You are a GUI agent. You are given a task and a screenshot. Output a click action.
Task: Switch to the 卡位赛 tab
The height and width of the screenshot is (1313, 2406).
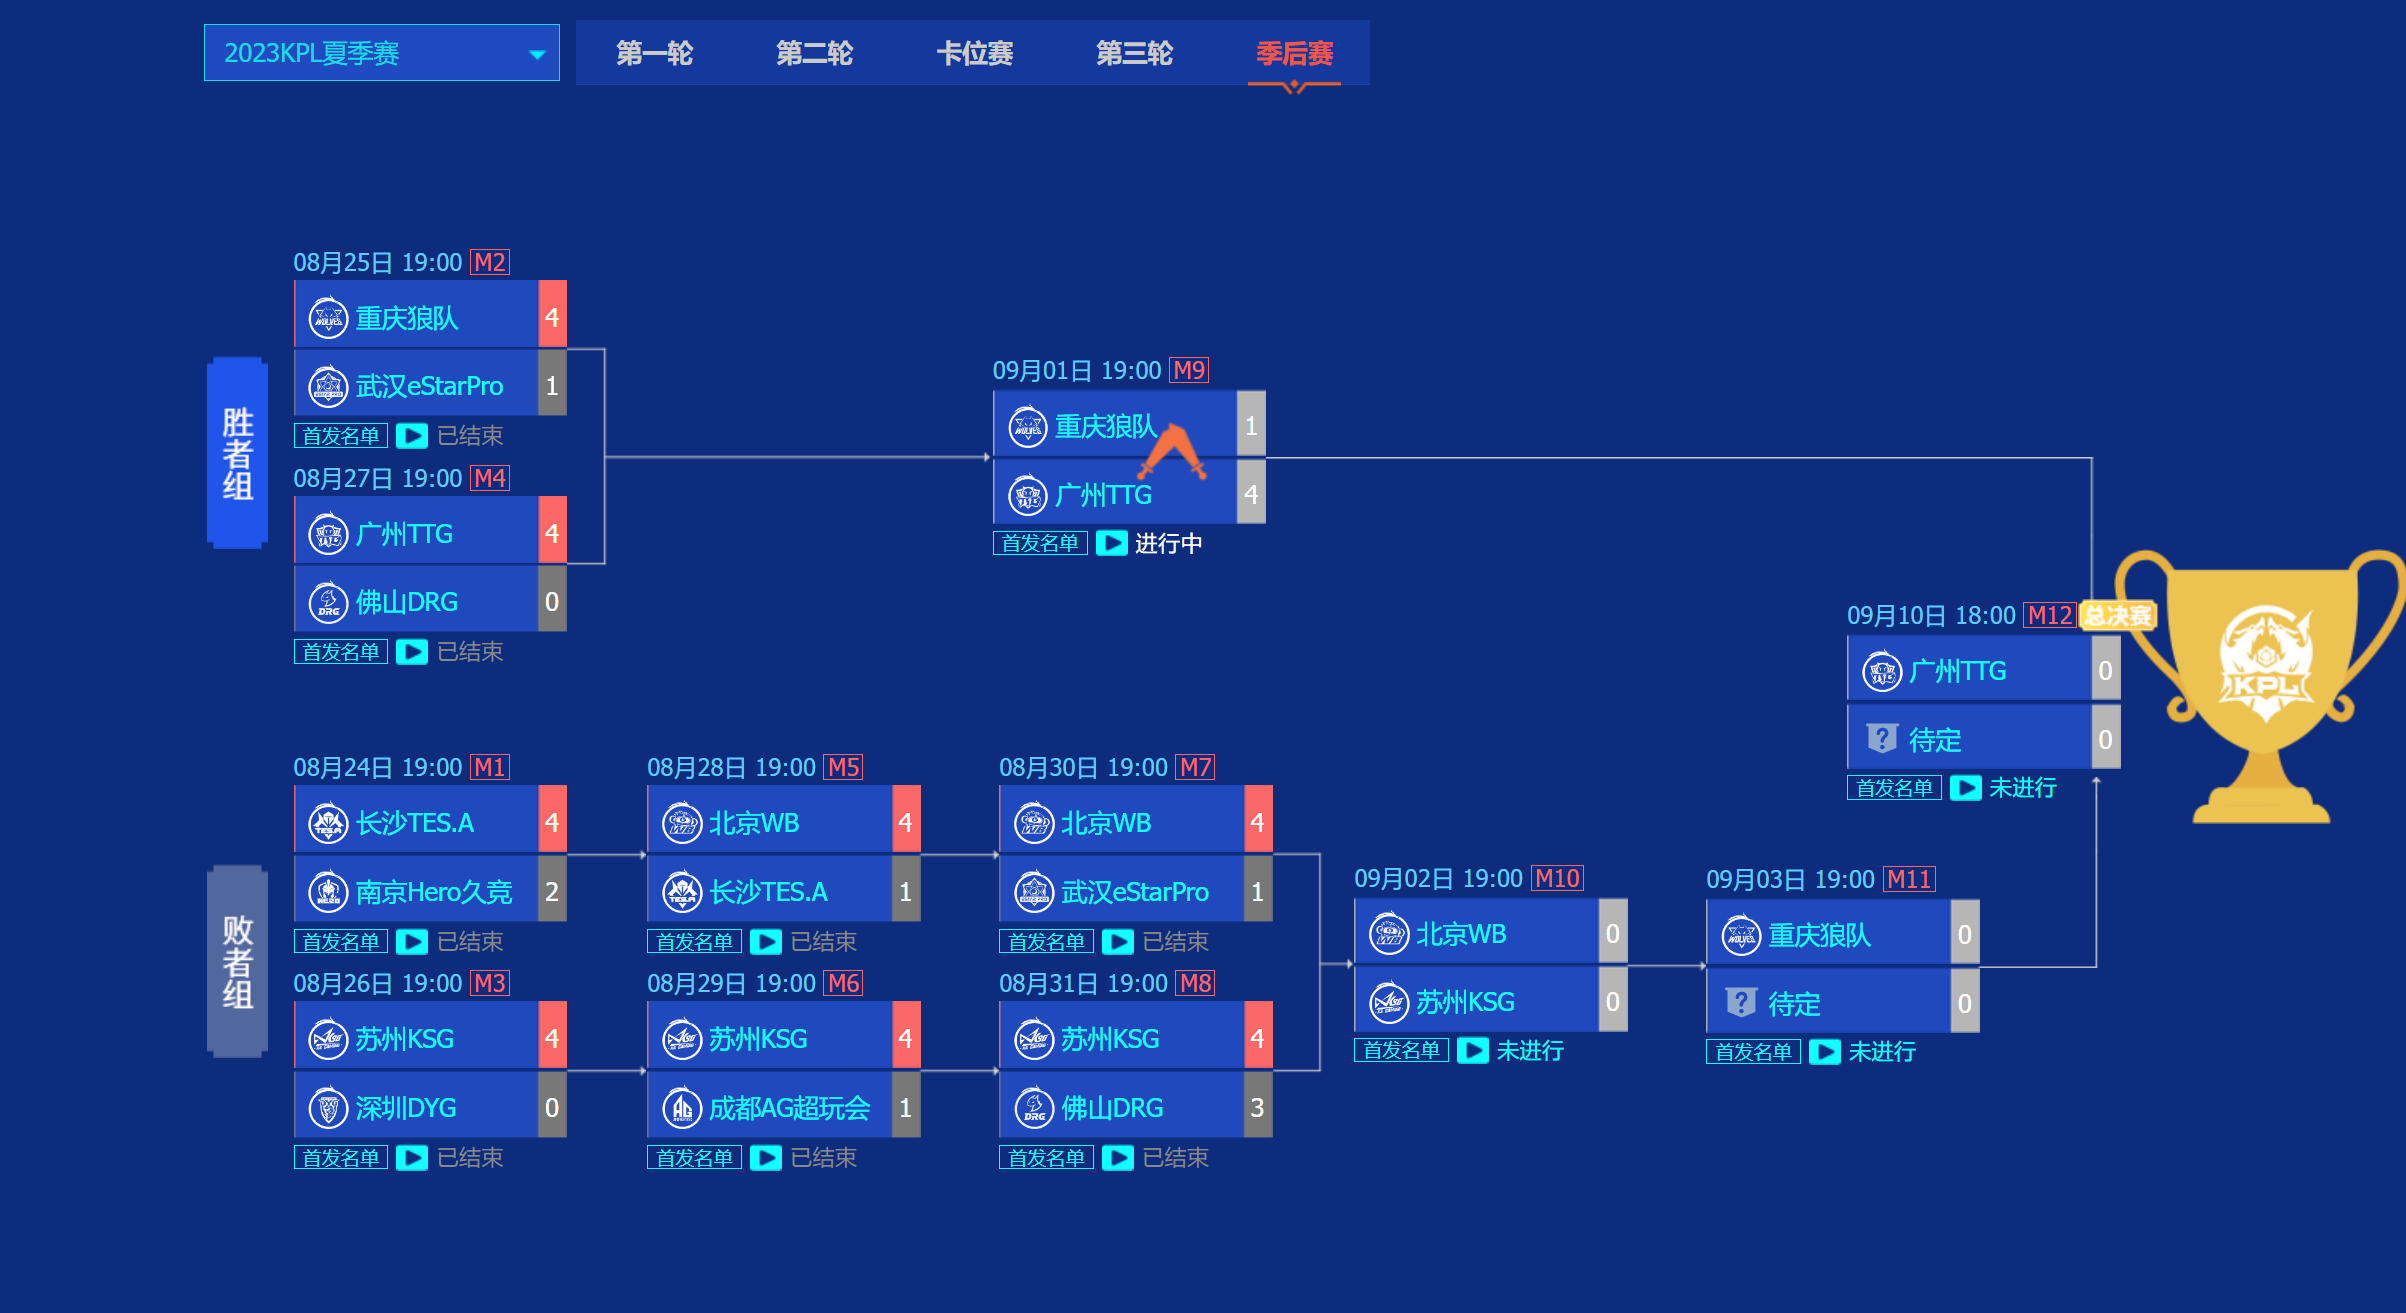click(975, 53)
